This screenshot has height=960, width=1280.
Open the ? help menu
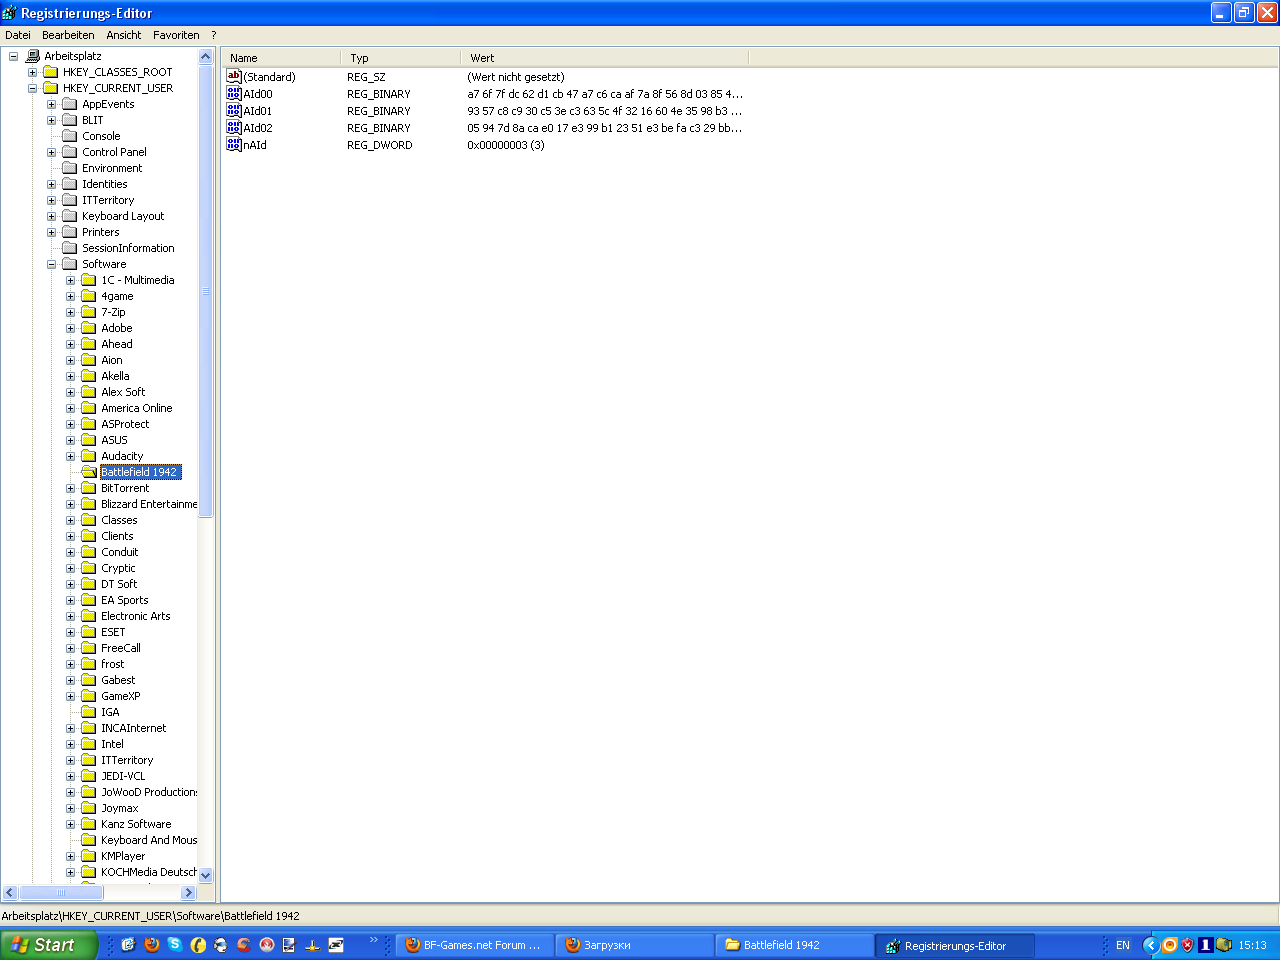click(213, 35)
